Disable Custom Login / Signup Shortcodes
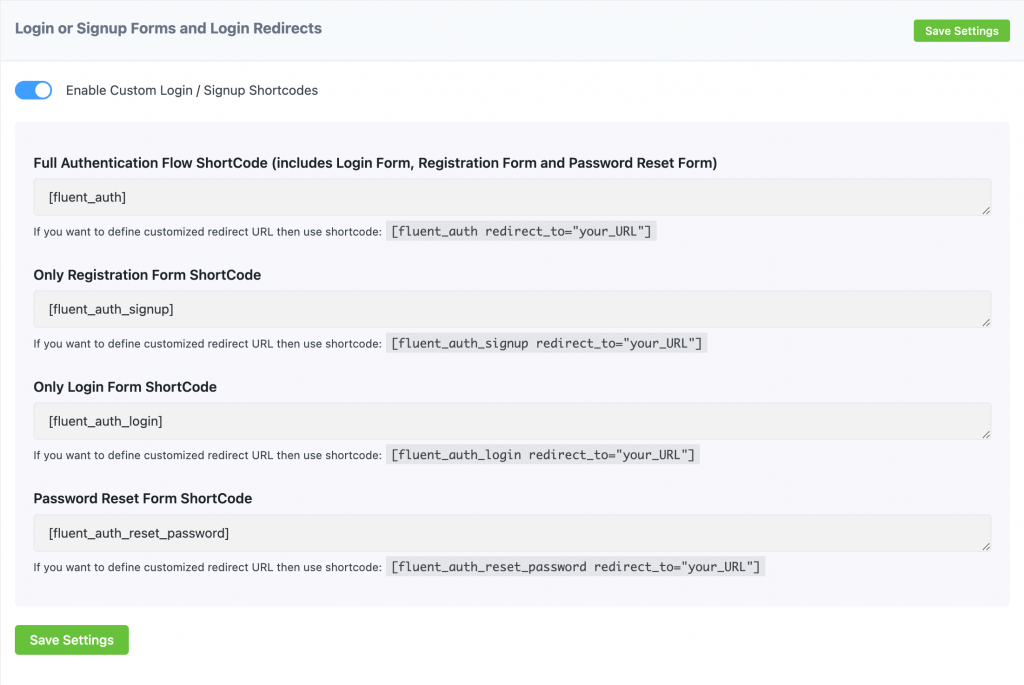 [x=33, y=90]
